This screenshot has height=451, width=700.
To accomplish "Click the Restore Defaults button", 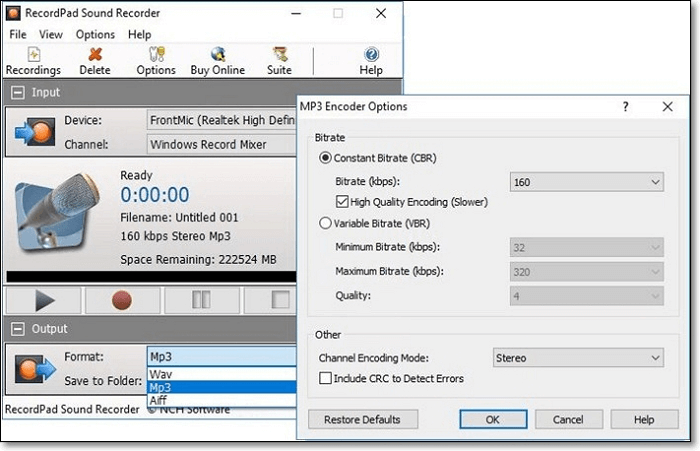I will (x=362, y=420).
